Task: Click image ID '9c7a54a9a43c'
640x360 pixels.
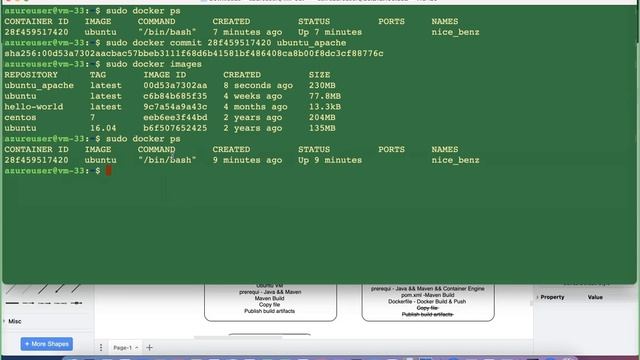Action: pos(175,107)
